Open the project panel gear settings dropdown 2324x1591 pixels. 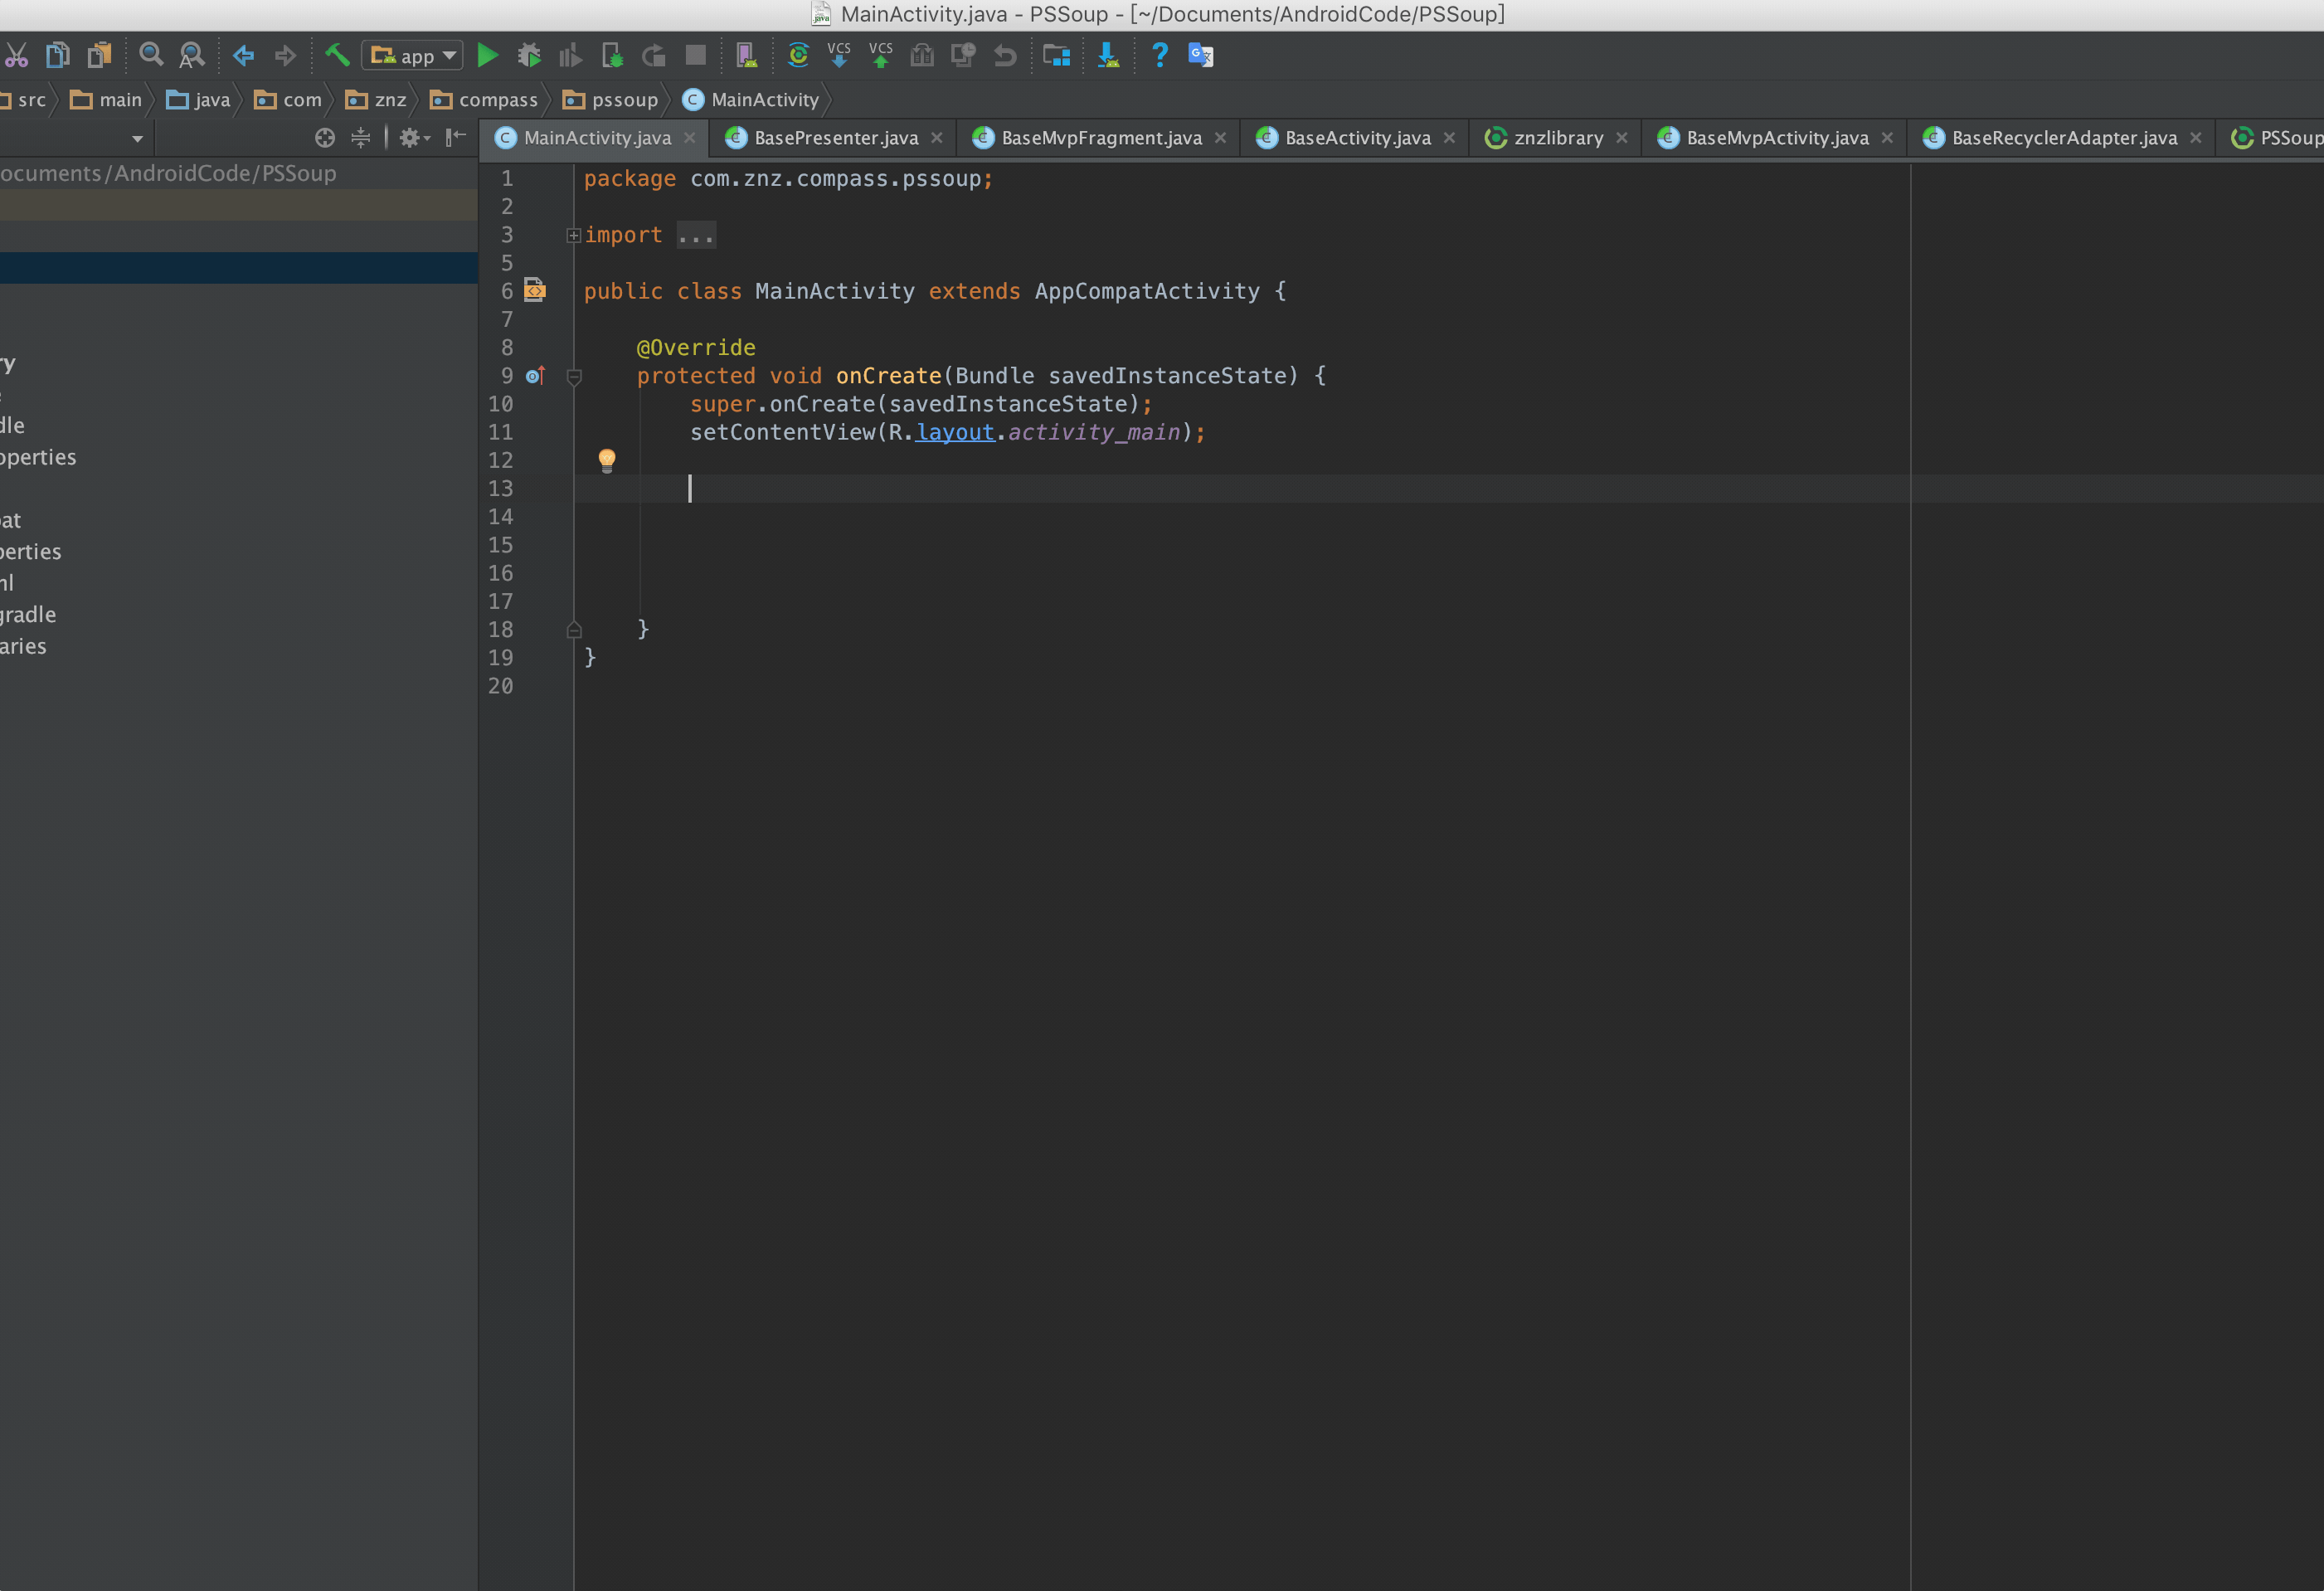413,138
